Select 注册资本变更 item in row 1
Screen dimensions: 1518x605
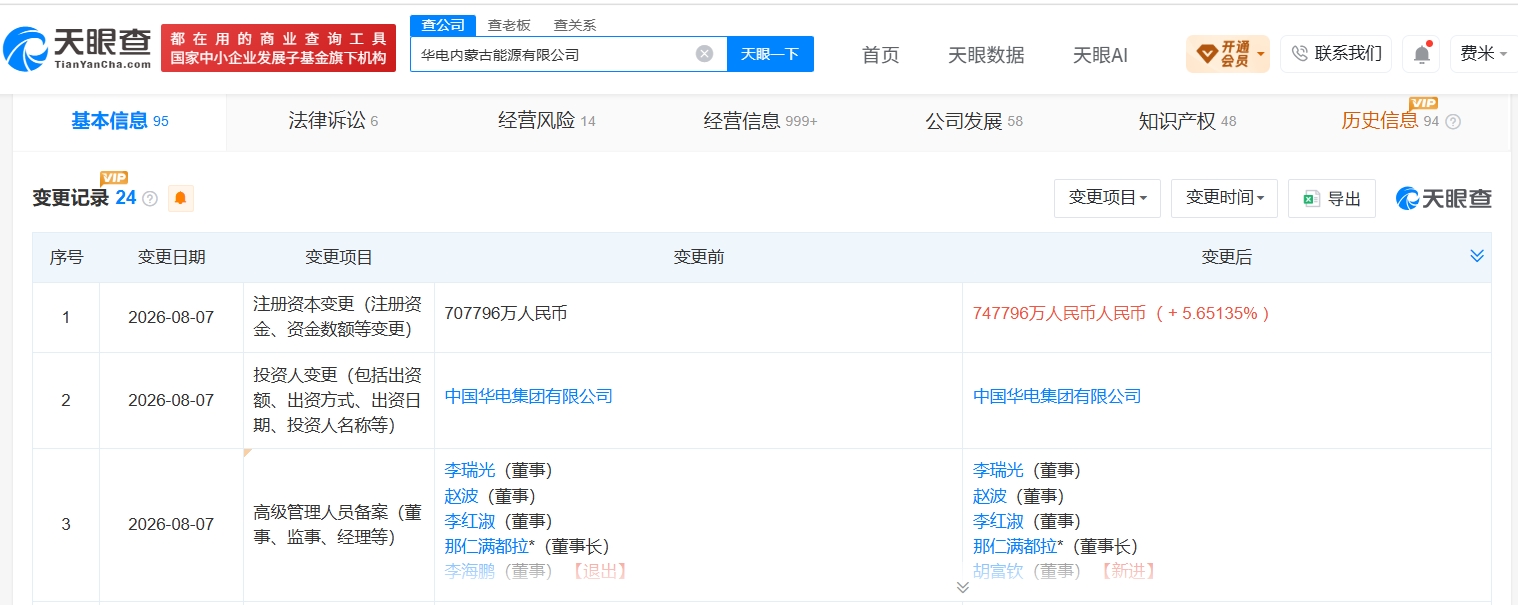(339, 318)
